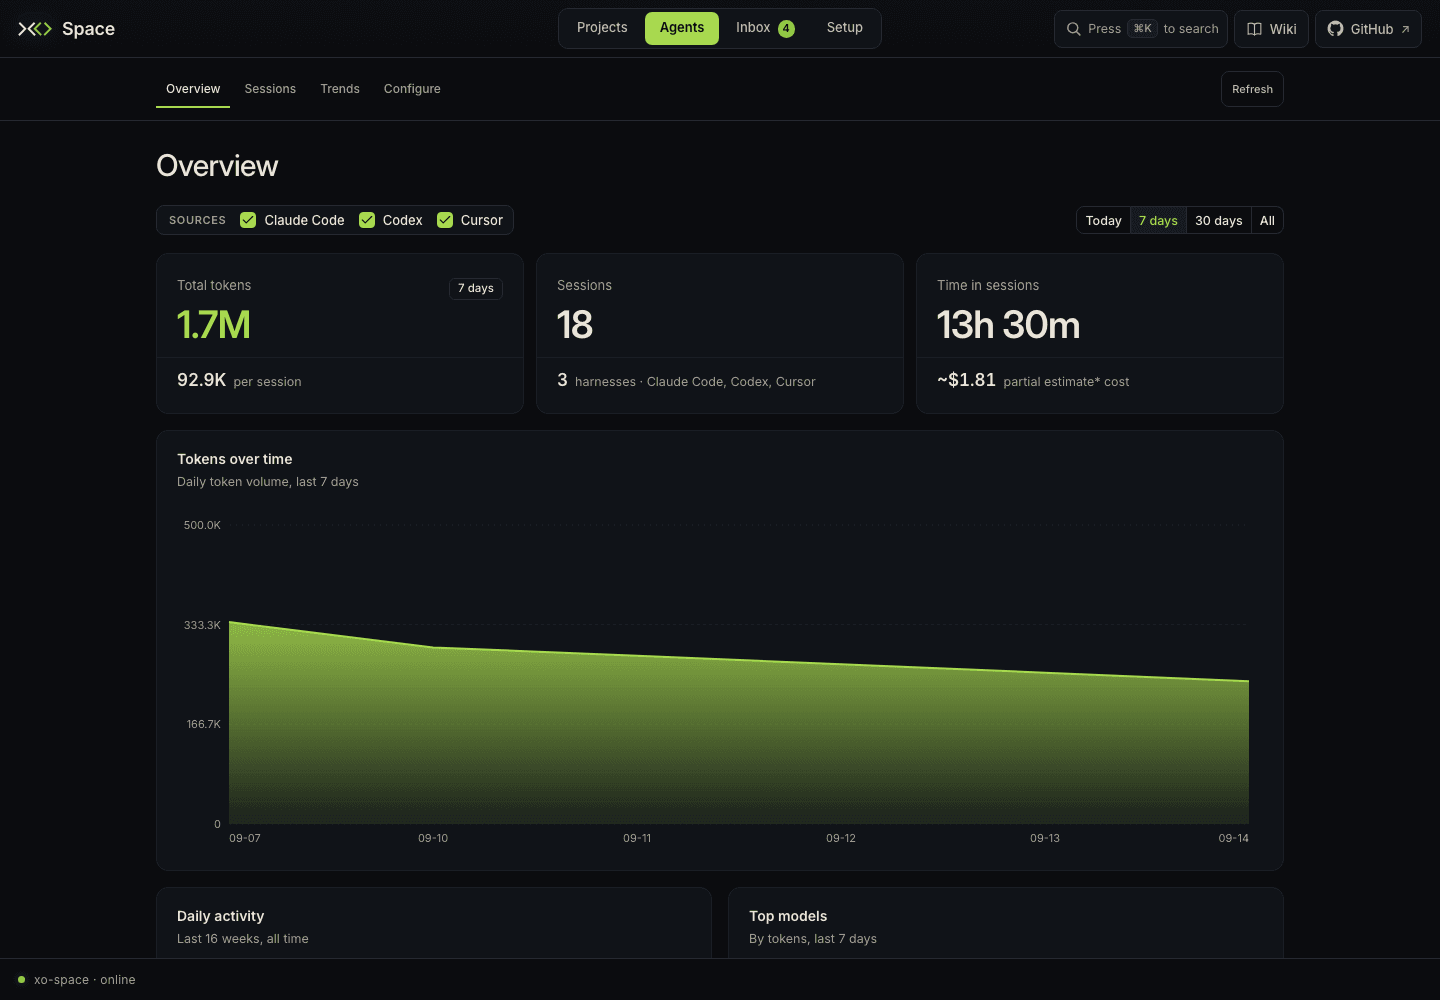Disable the Cursor source checkbox

tap(445, 220)
